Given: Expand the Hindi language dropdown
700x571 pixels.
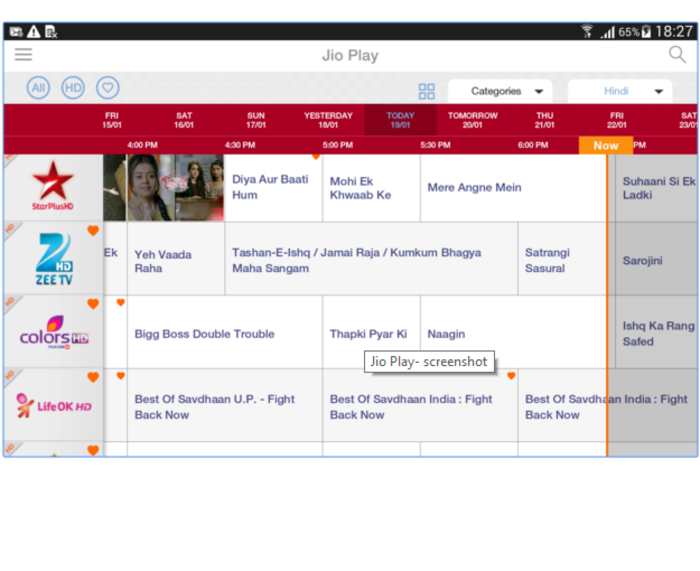Looking at the screenshot, I should pos(620,91).
